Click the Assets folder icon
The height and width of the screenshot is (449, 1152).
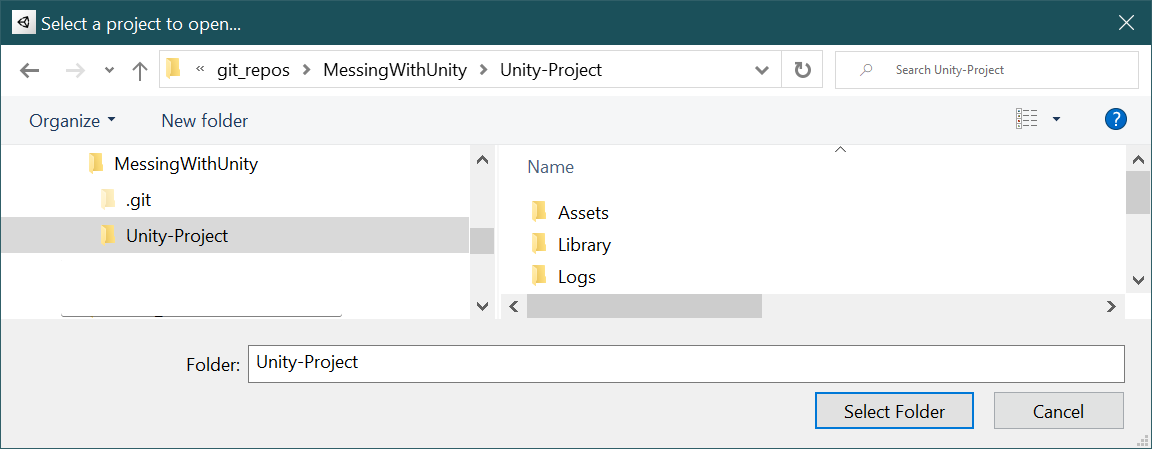point(539,212)
